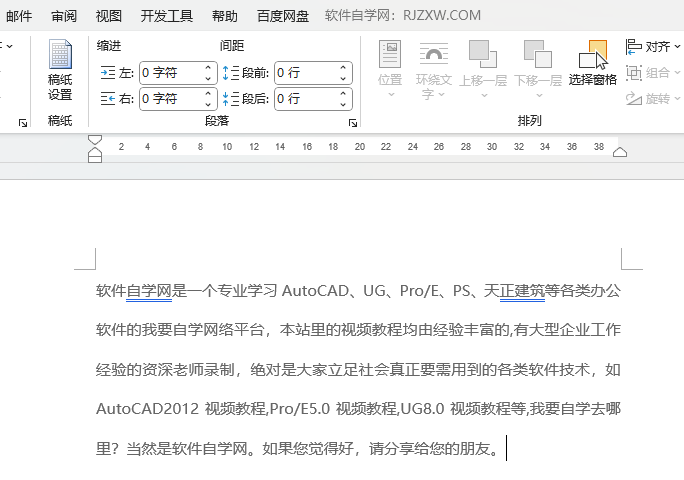Click the first line indent marker on ruler

coord(95,140)
